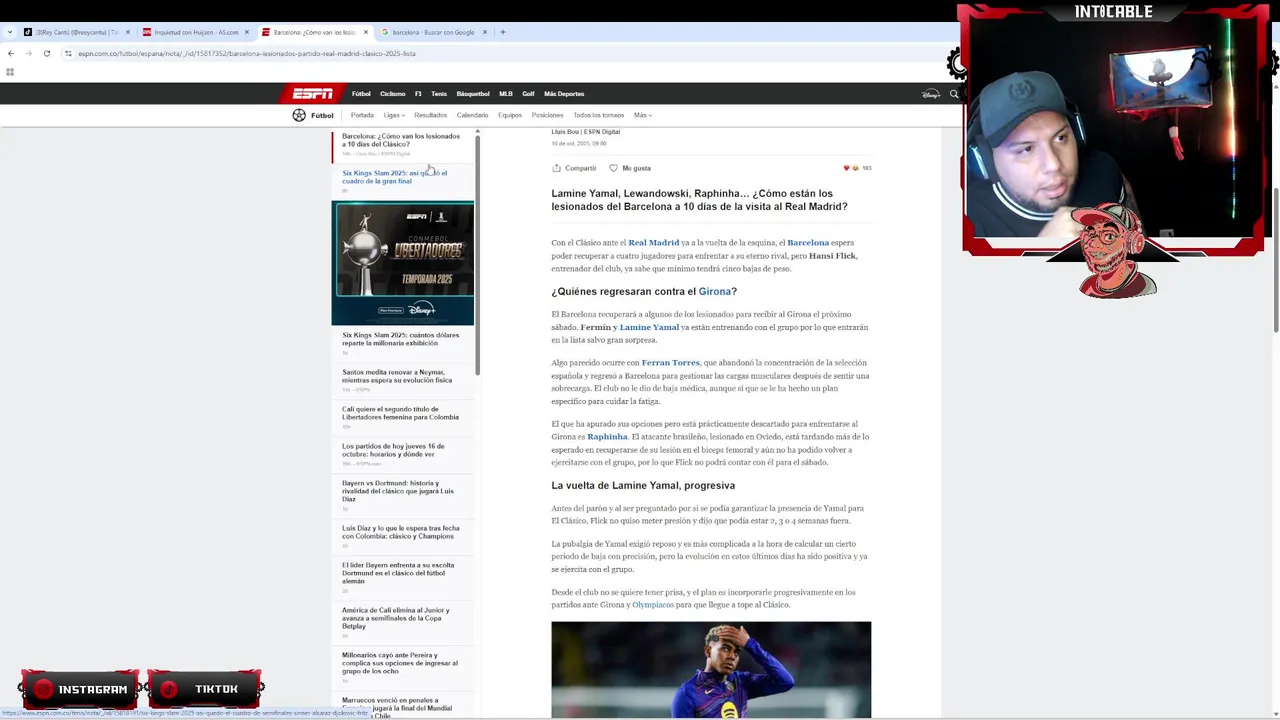Click the soccer ball Fútbol icon
Viewport: 1280px width, 720px height.
point(299,115)
